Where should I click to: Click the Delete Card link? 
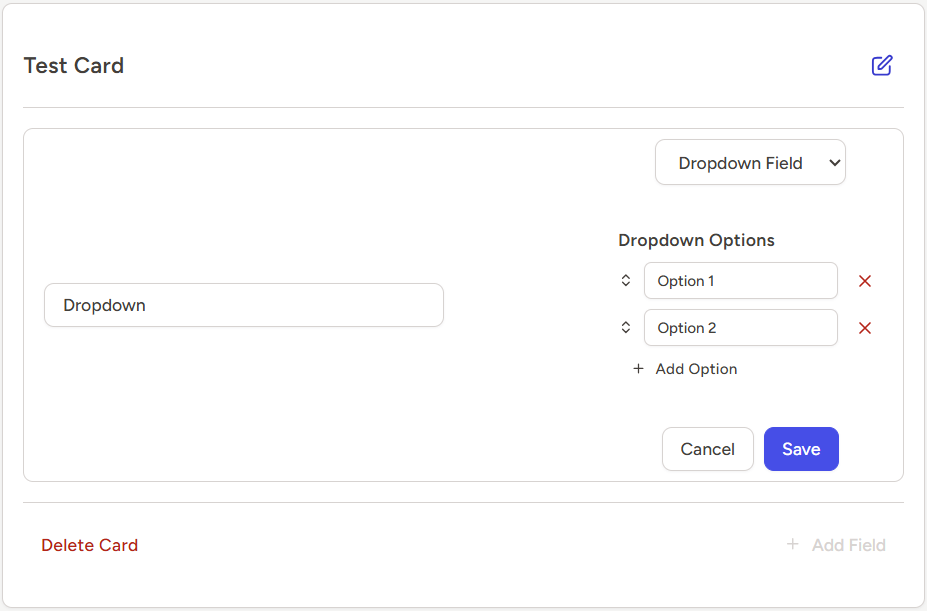(x=90, y=545)
